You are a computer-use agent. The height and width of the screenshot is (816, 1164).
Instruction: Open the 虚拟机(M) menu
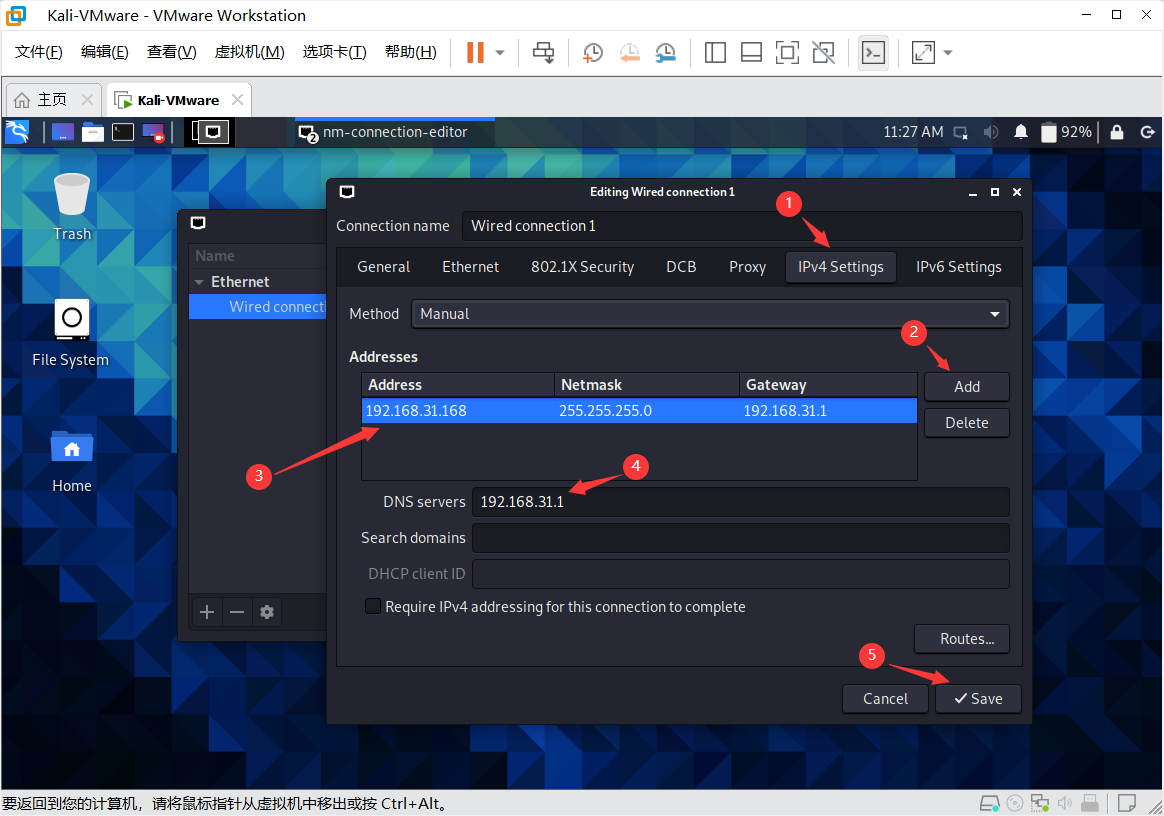tap(249, 52)
